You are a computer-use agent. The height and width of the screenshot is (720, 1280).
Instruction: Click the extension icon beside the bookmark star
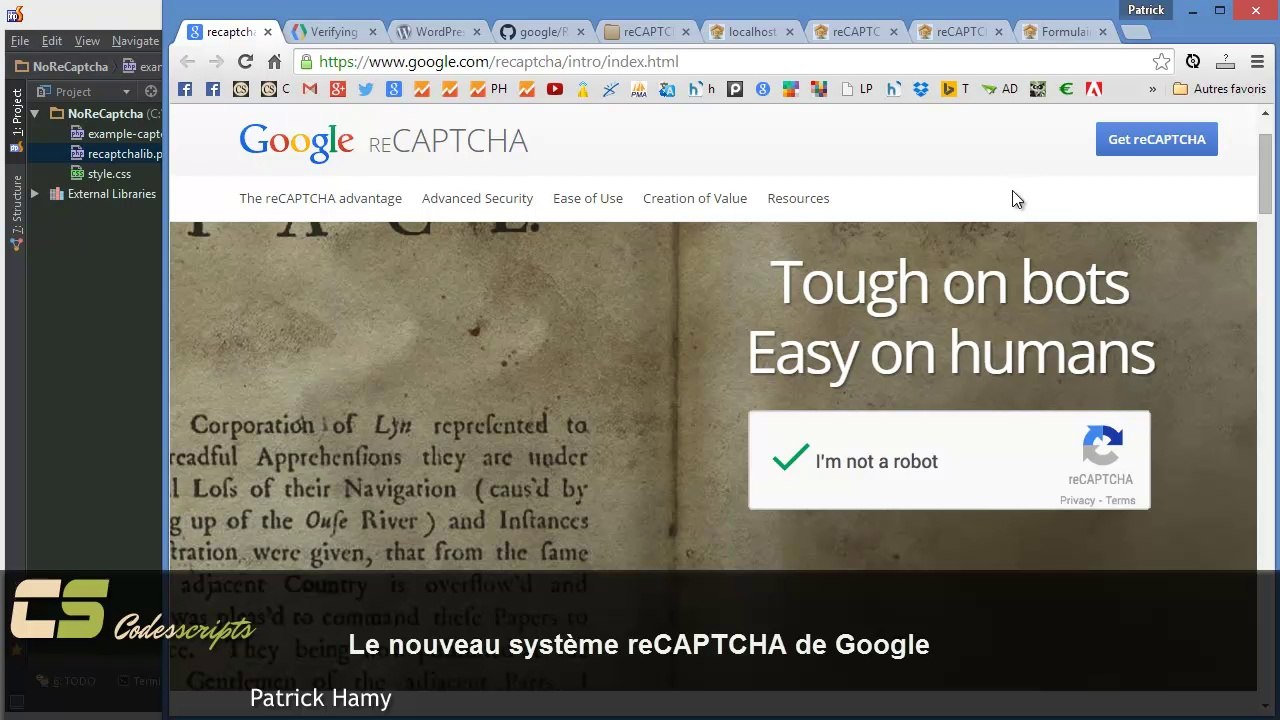(1193, 62)
